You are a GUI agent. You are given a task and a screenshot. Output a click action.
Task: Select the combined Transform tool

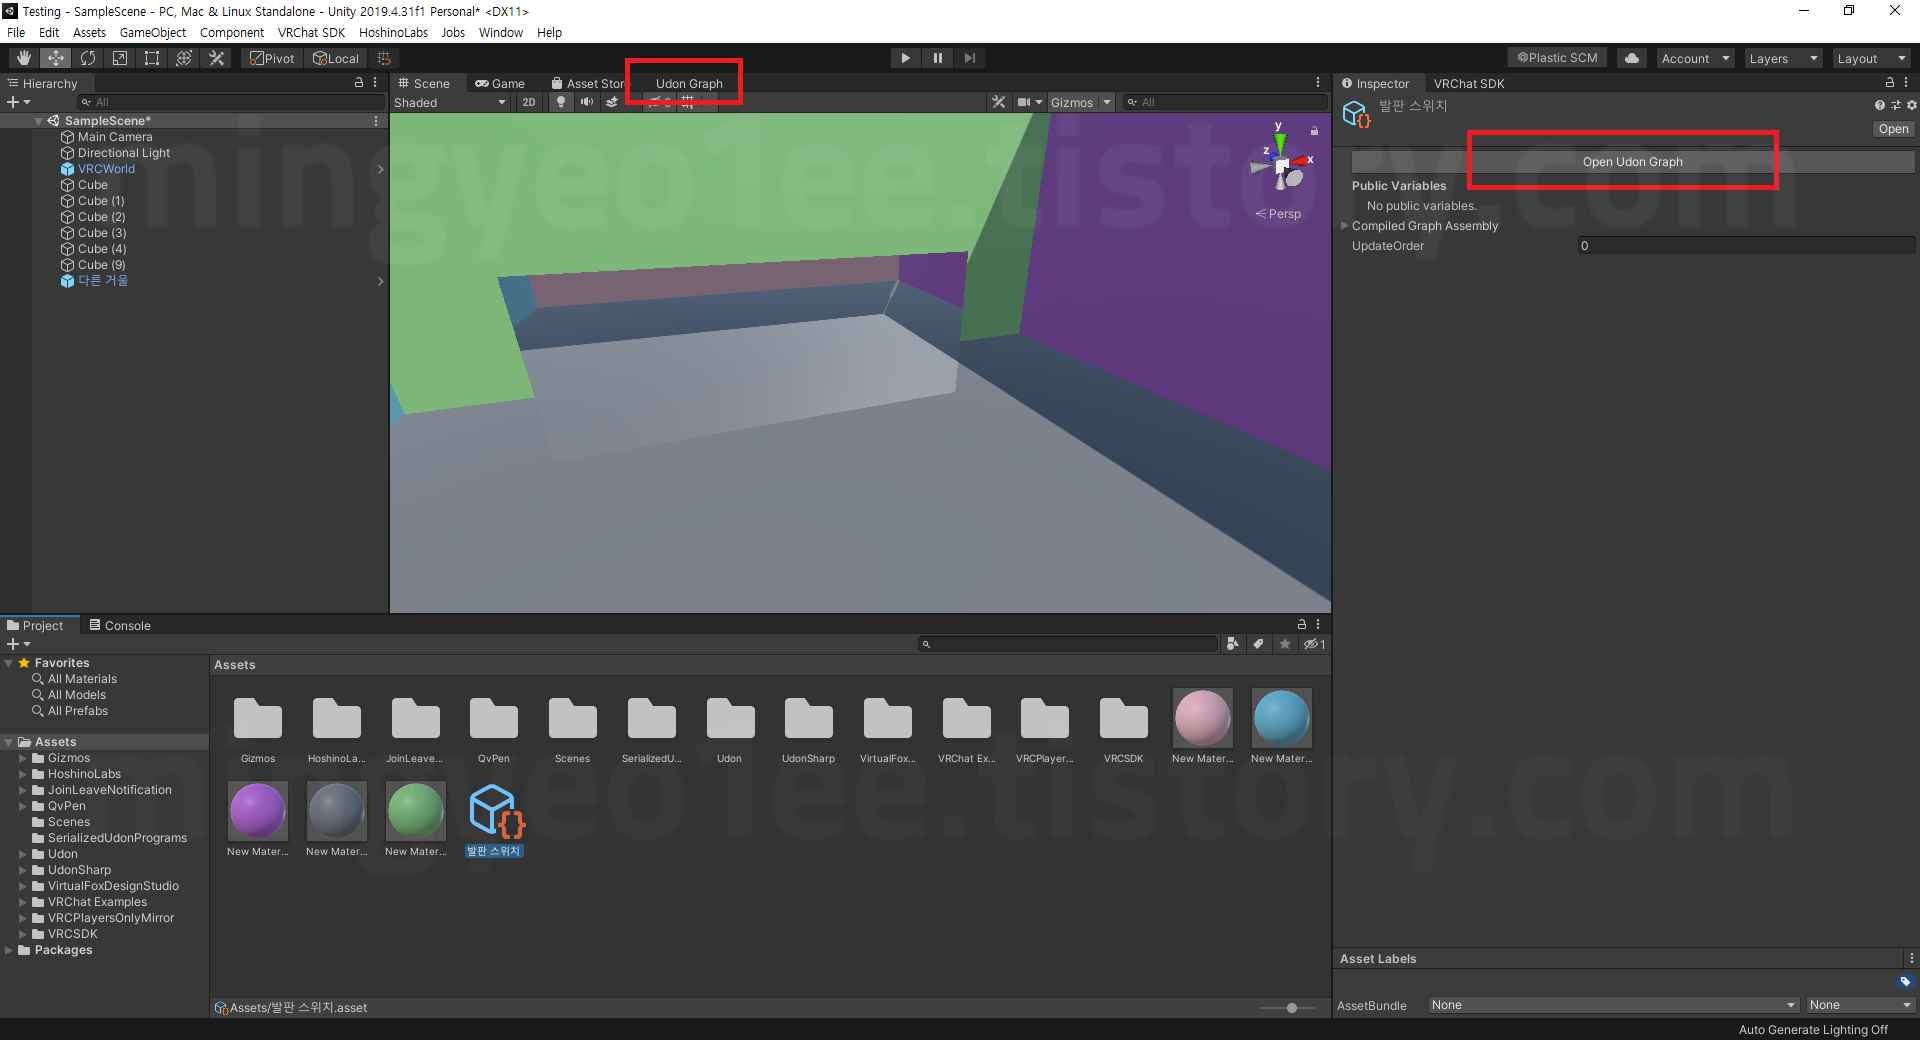pos(184,58)
